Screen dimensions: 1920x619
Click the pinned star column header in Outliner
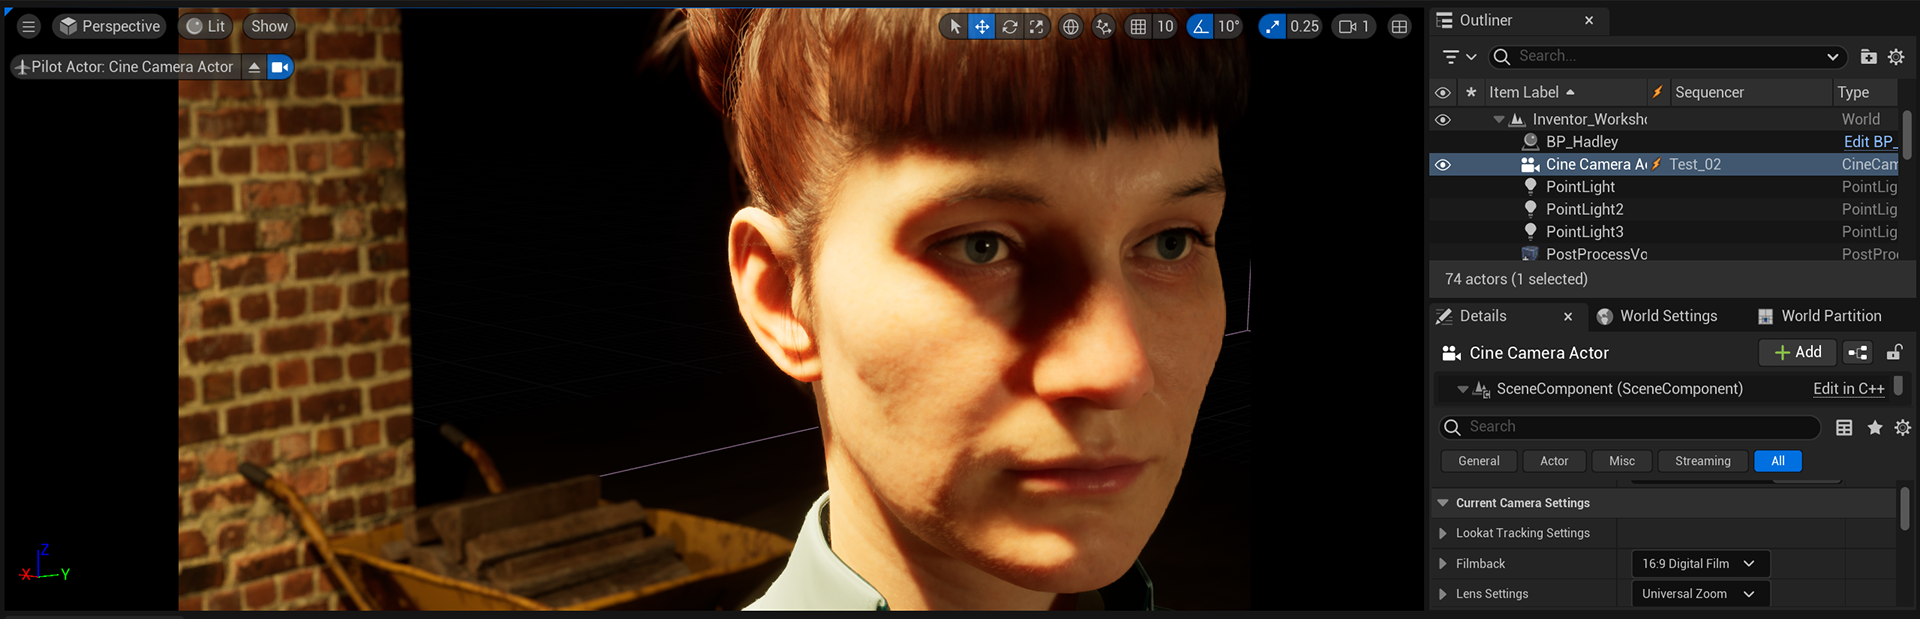tap(1471, 92)
